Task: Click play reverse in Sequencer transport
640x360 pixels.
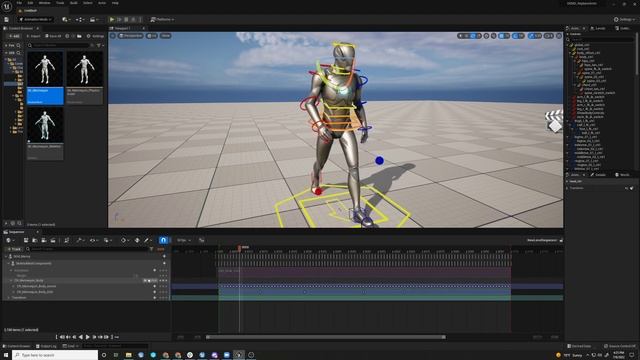Action: 80,337
